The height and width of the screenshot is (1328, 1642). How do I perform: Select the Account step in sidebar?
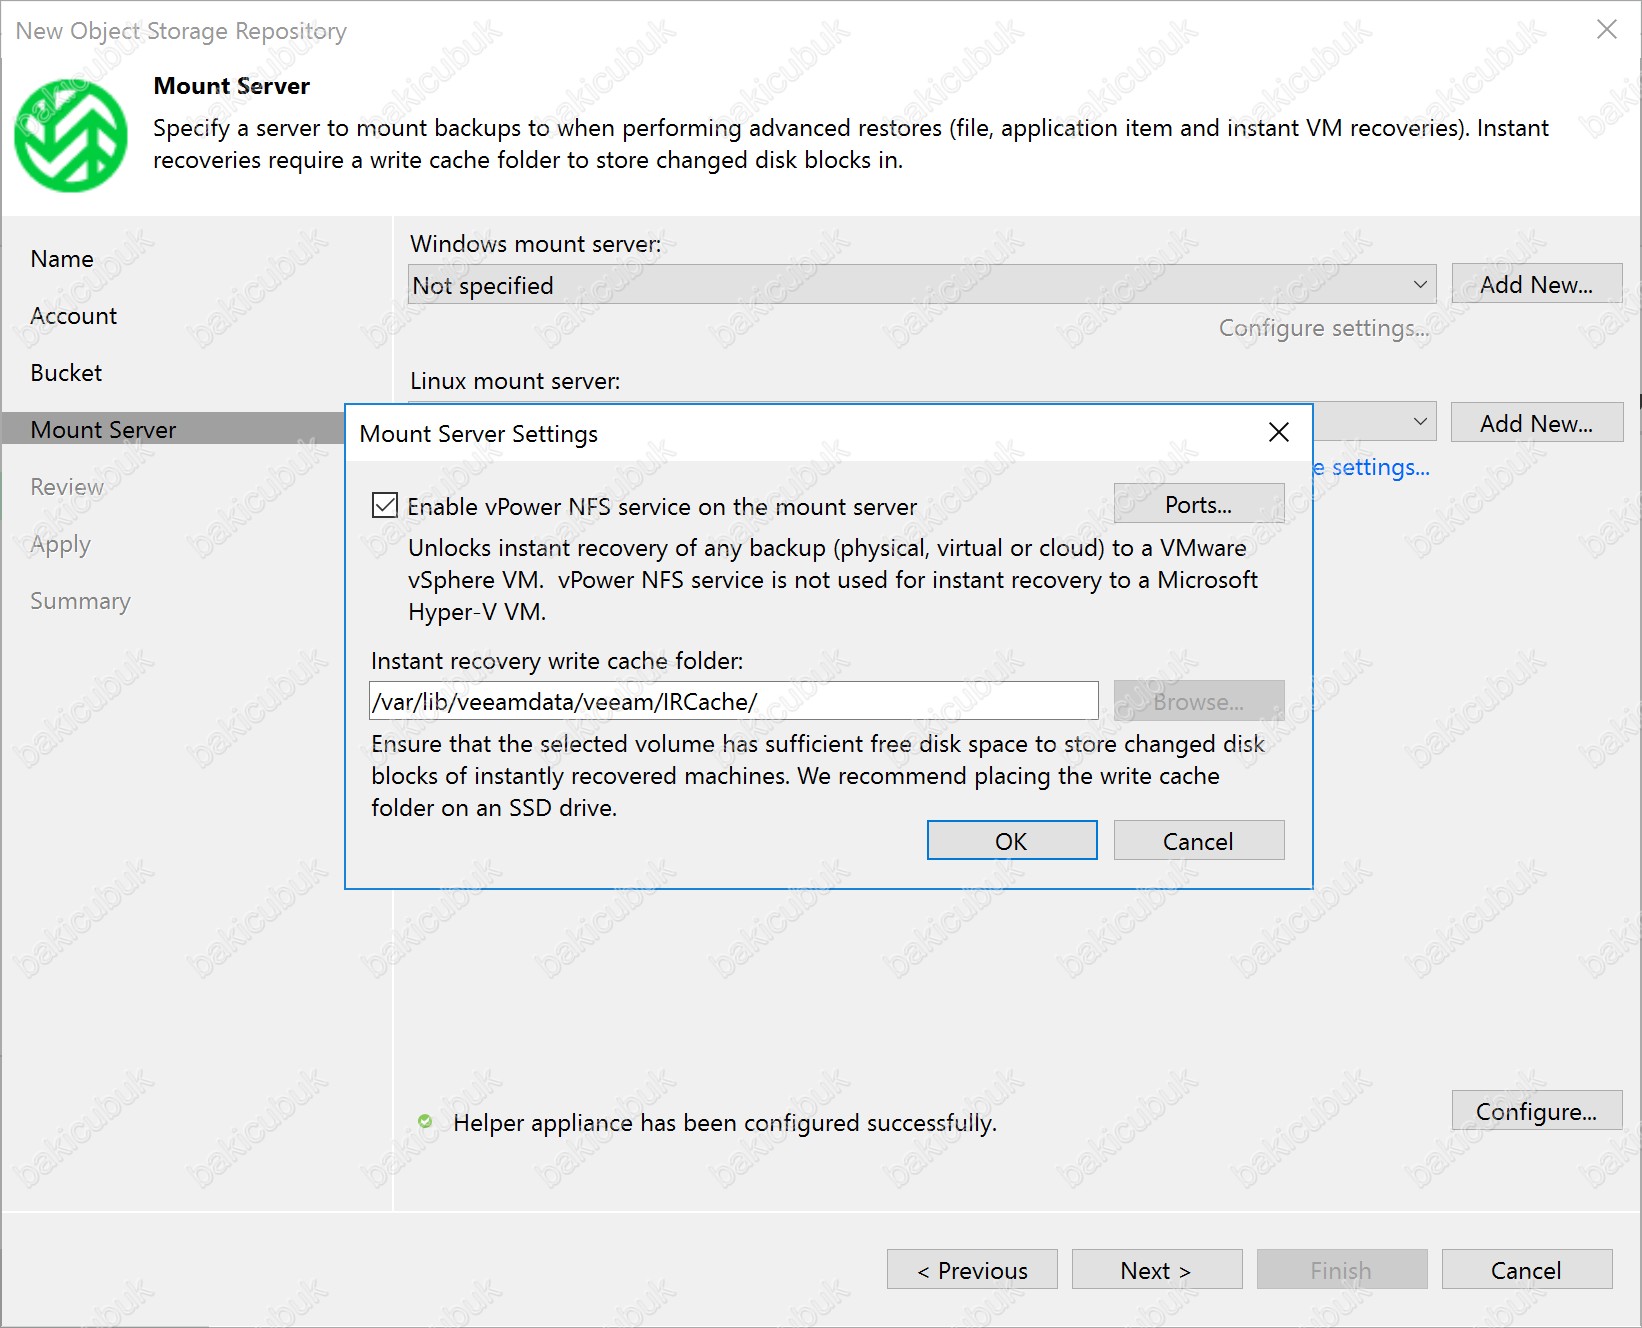click(74, 316)
